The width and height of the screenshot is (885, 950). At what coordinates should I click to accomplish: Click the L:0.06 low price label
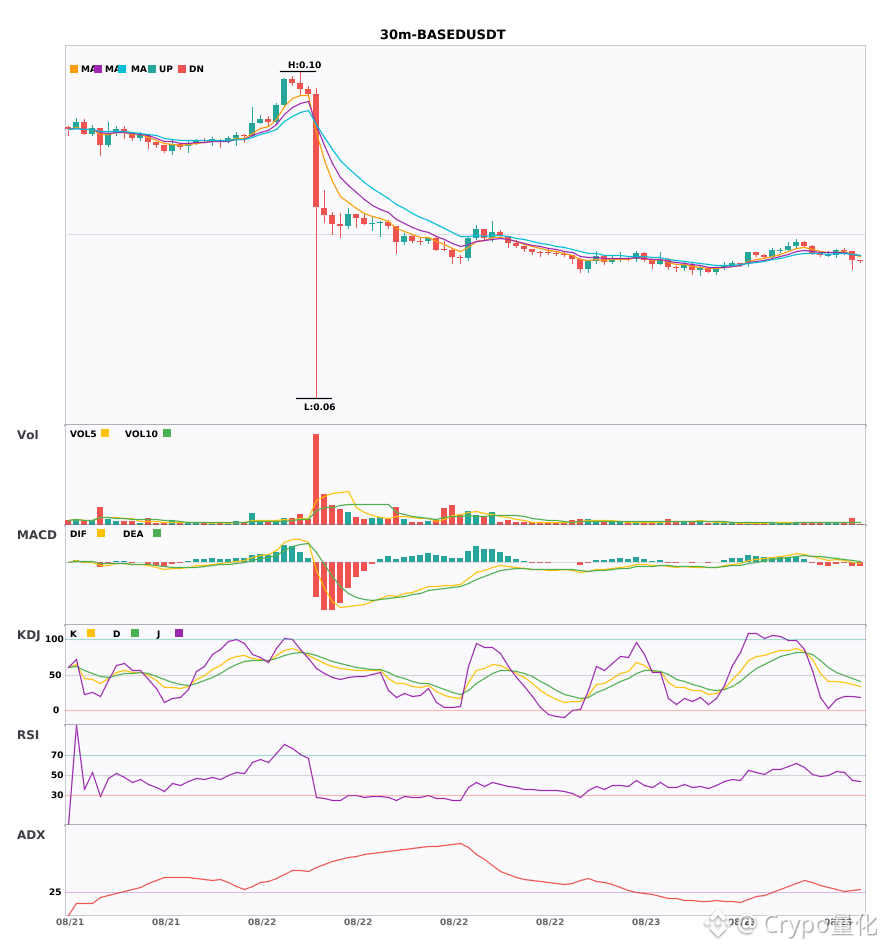tap(319, 407)
